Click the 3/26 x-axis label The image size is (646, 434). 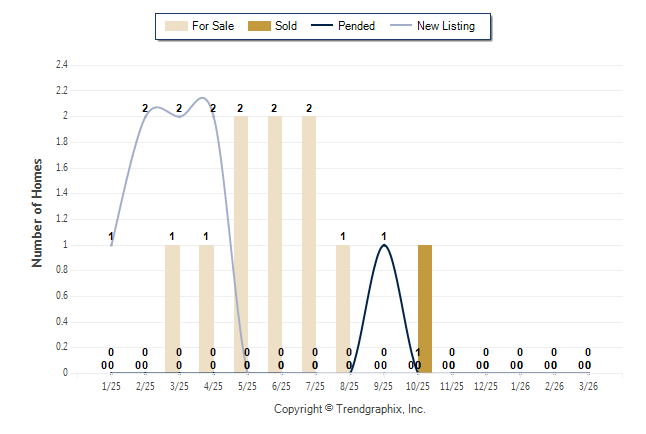point(588,386)
